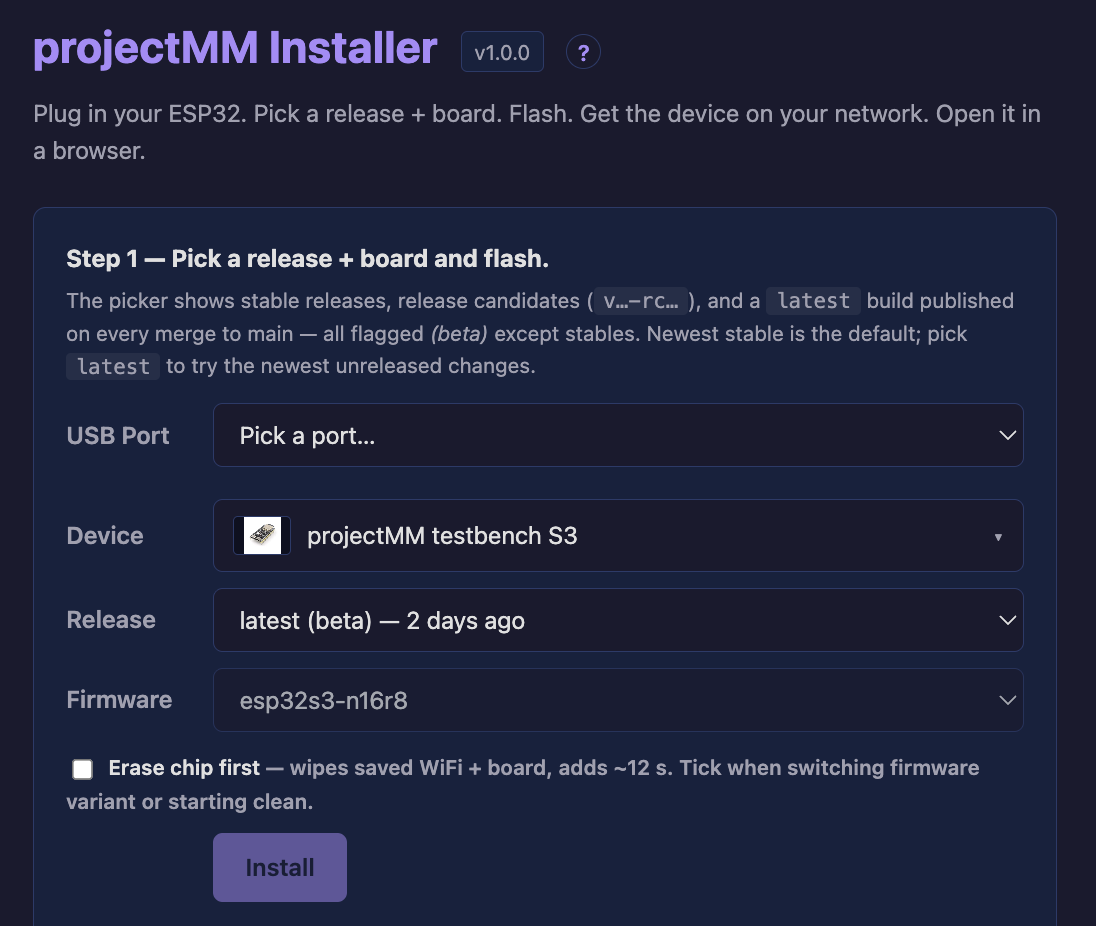Open the Release dropdown showing latest (beta)
Image resolution: width=1096 pixels, height=926 pixels.
point(618,620)
